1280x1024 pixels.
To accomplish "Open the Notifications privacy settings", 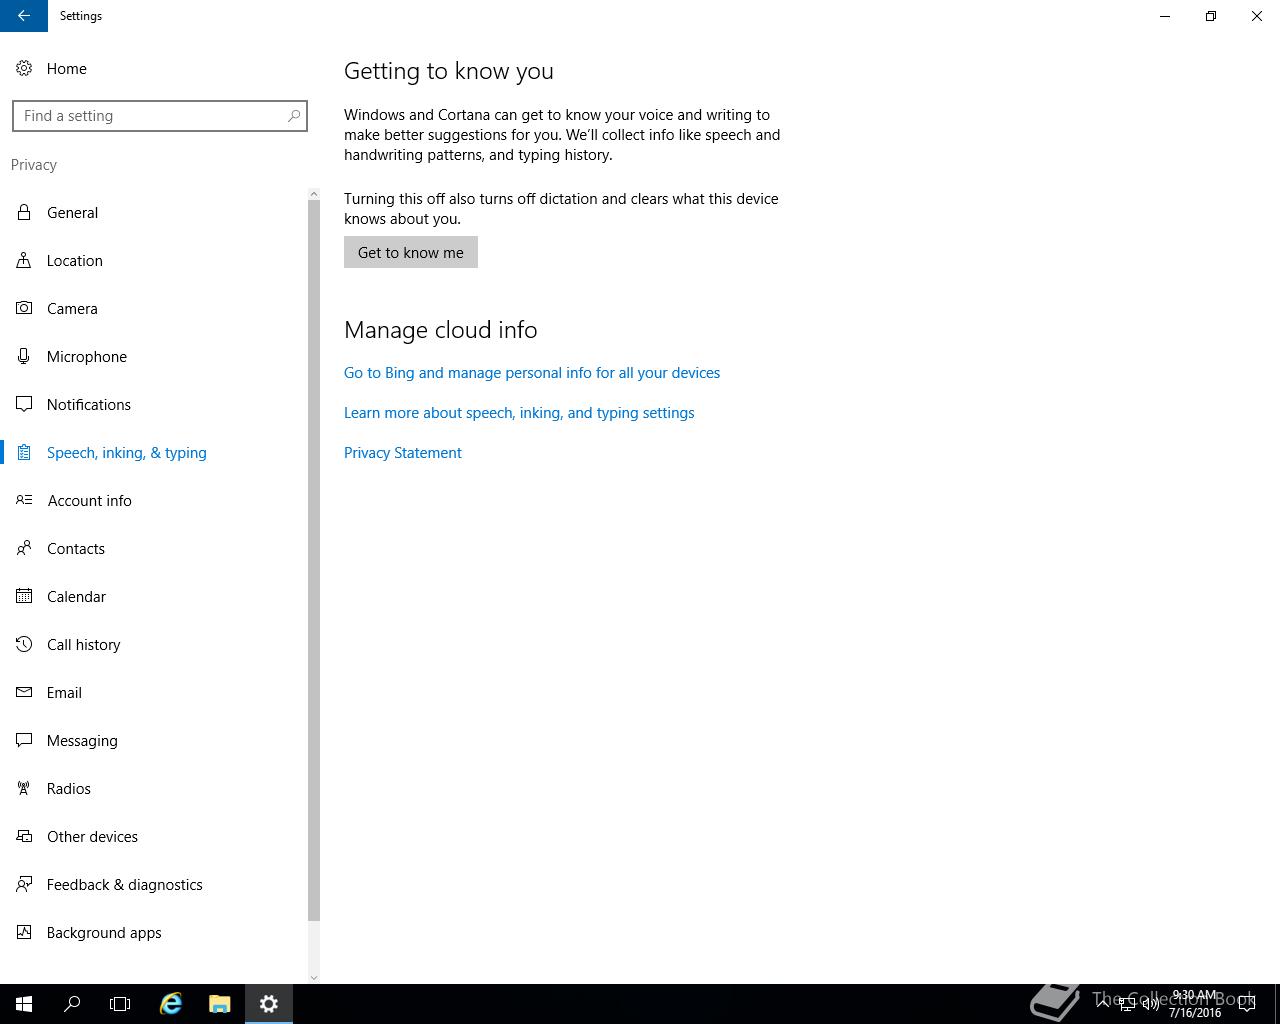I will click(x=154, y=404).
